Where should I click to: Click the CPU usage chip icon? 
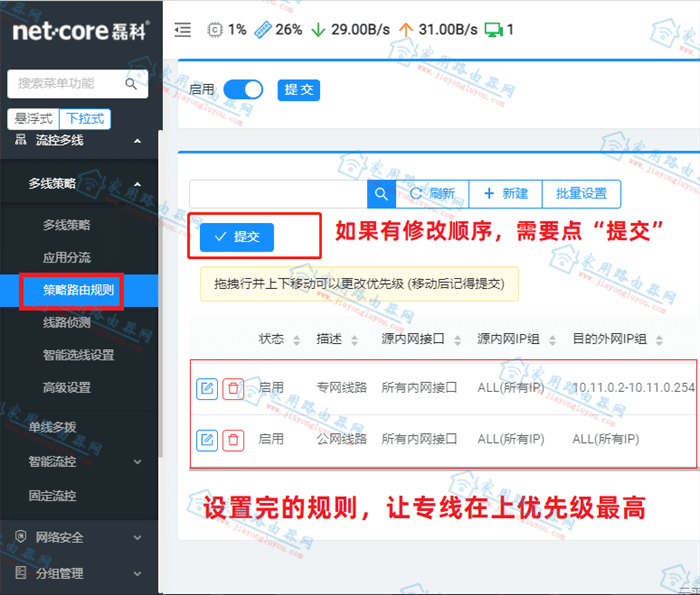click(x=215, y=30)
